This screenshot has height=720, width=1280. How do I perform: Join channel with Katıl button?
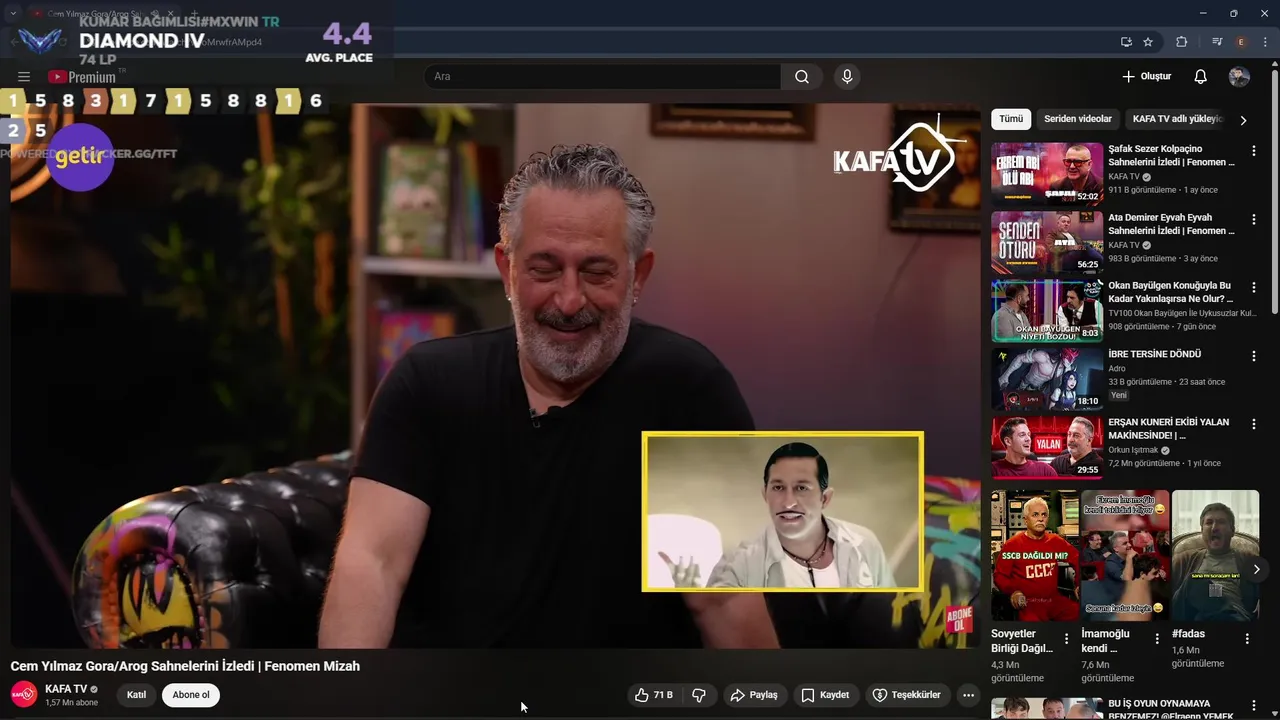point(136,695)
